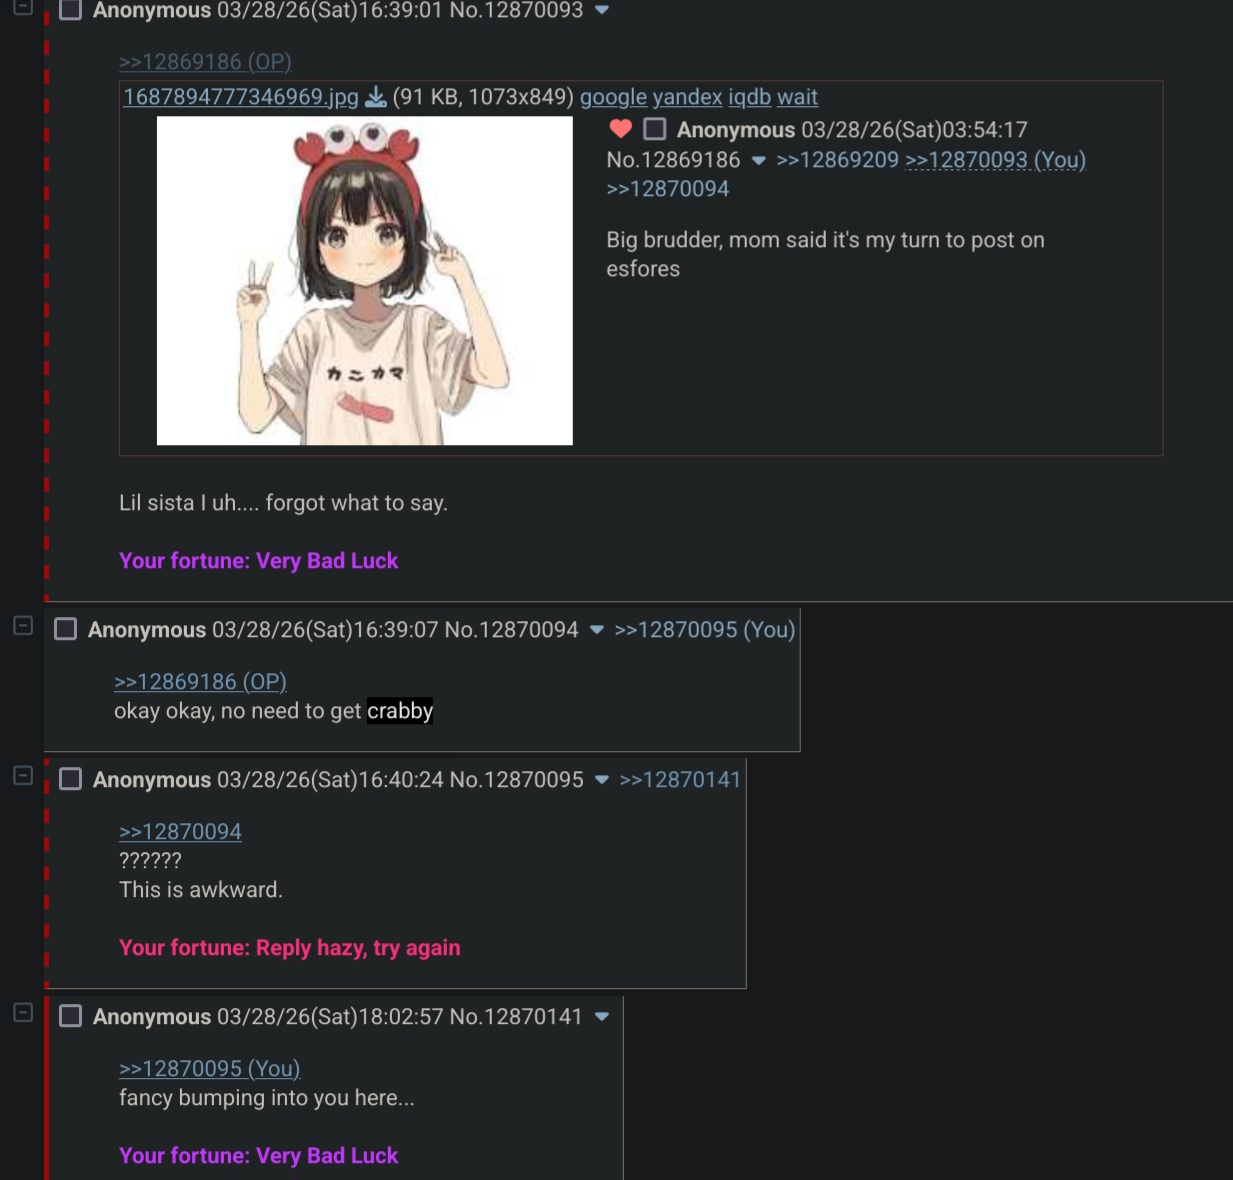Click the red heart icon on quoted post
Viewport: 1233px width, 1180px height.
point(620,129)
